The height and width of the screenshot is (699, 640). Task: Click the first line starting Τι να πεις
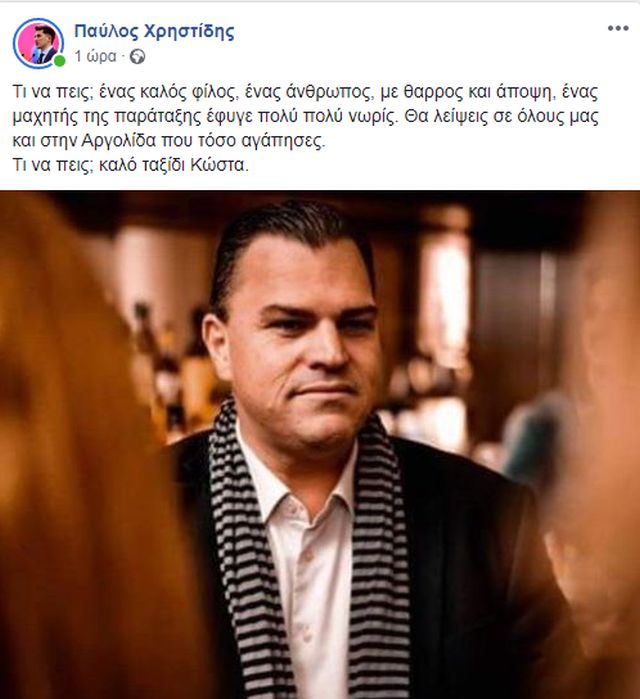pyautogui.click(x=305, y=92)
